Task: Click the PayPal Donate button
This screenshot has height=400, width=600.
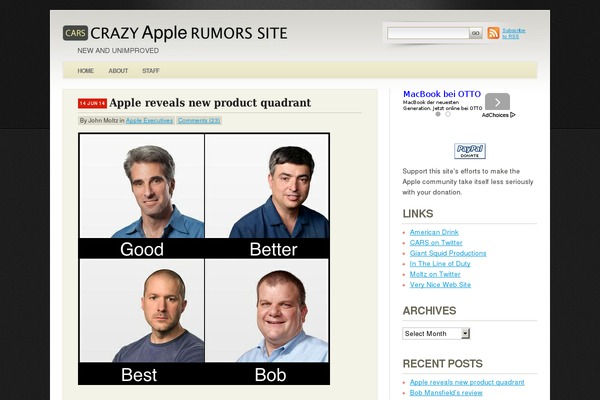Action: tap(470, 151)
